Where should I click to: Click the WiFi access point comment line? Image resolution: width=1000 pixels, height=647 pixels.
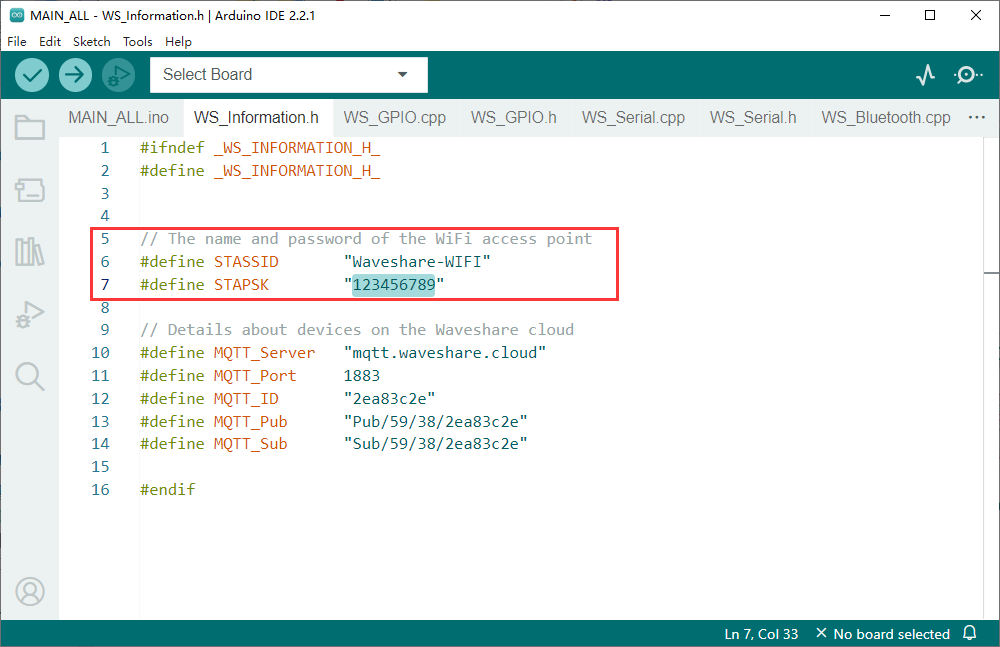coord(366,239)
